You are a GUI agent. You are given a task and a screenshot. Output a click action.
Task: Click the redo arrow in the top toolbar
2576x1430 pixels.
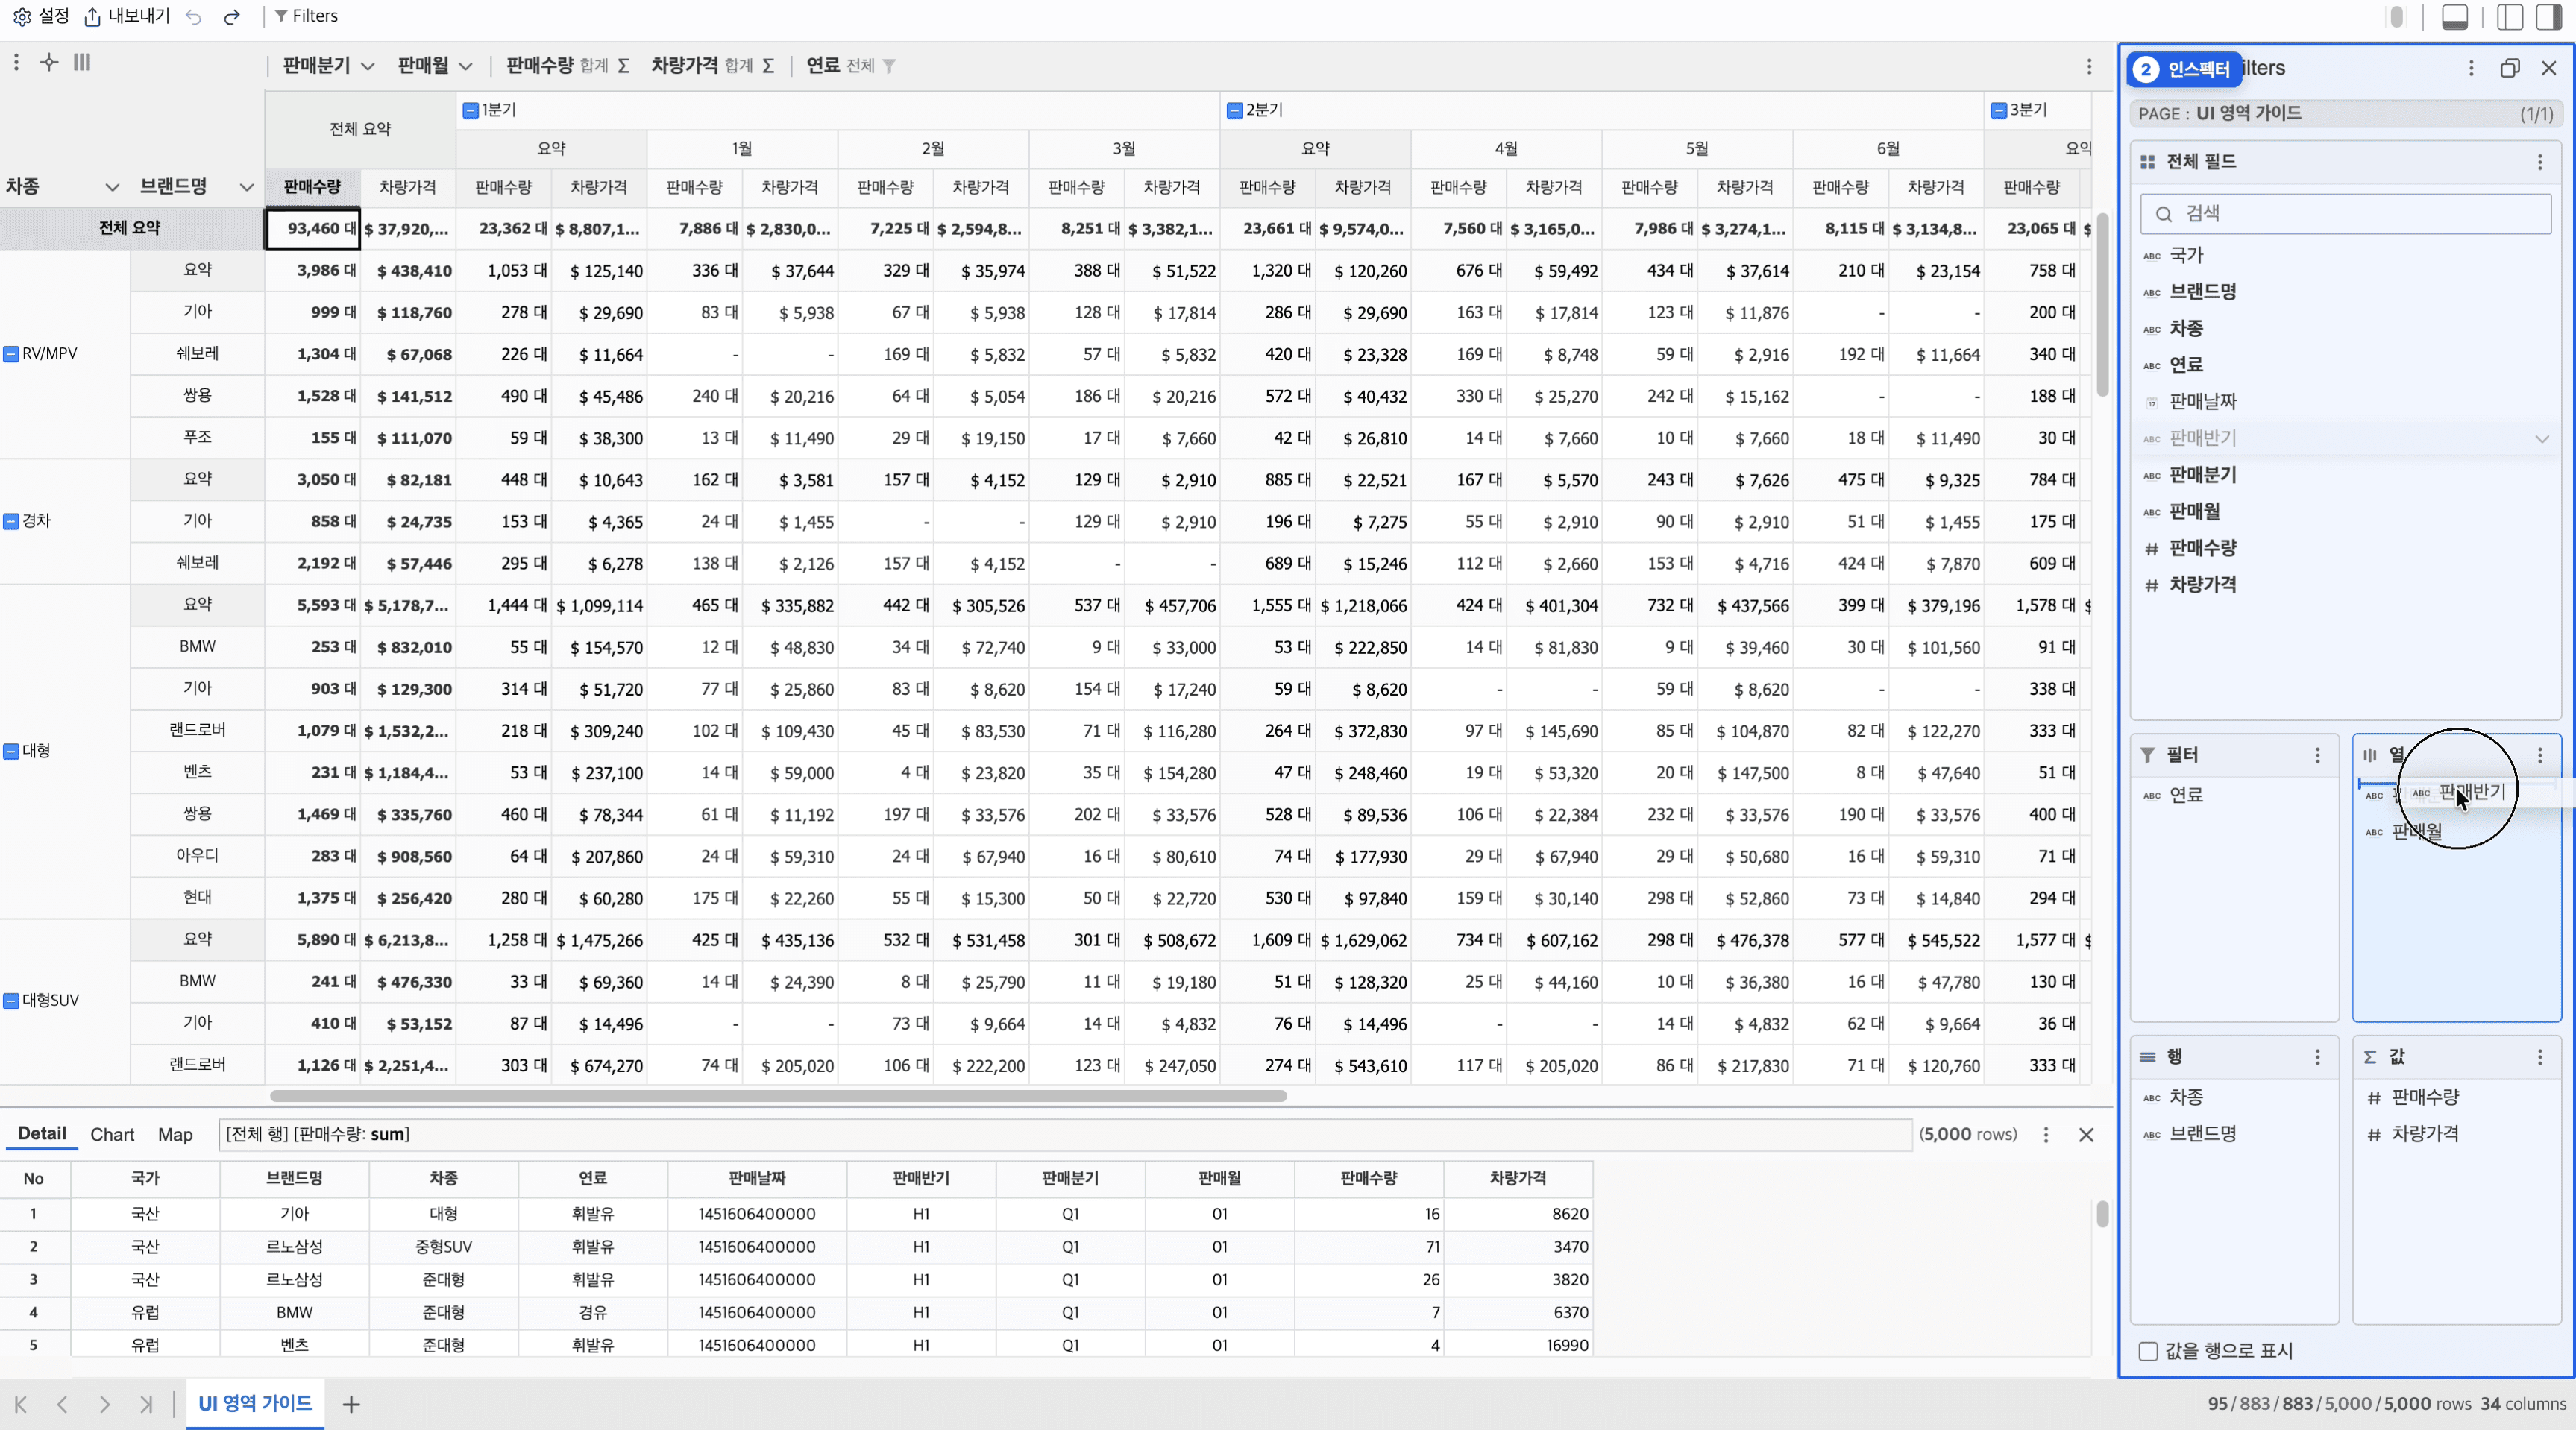[x=232, y=17]
